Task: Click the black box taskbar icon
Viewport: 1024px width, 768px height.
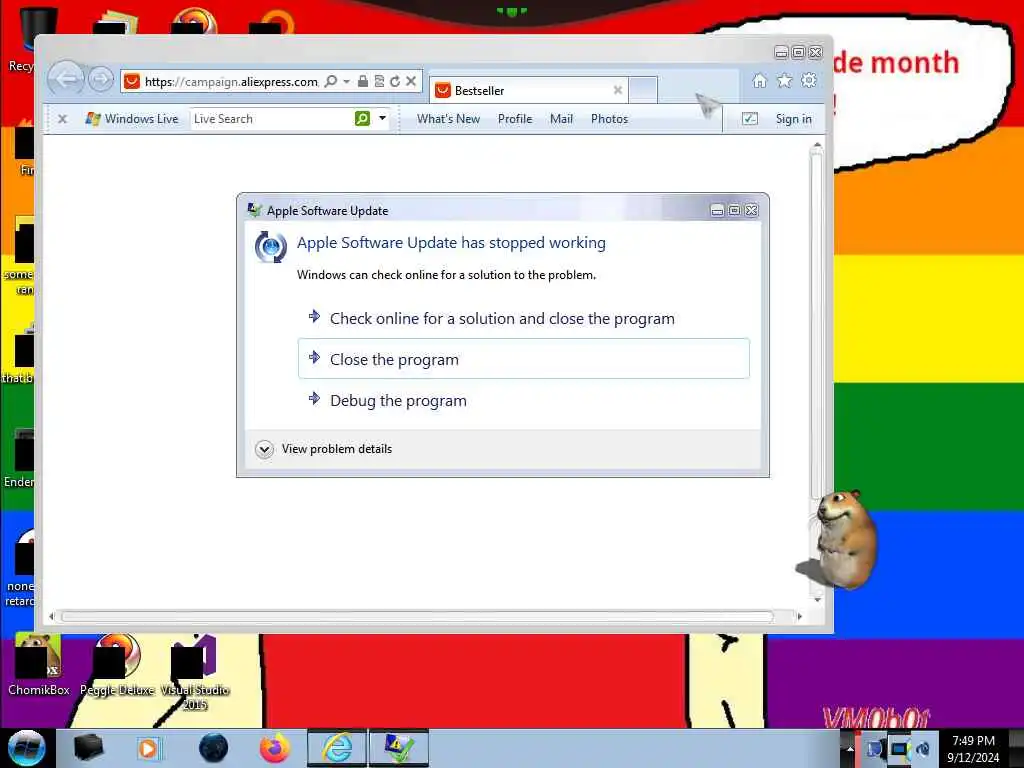Action: click(88, 748)
